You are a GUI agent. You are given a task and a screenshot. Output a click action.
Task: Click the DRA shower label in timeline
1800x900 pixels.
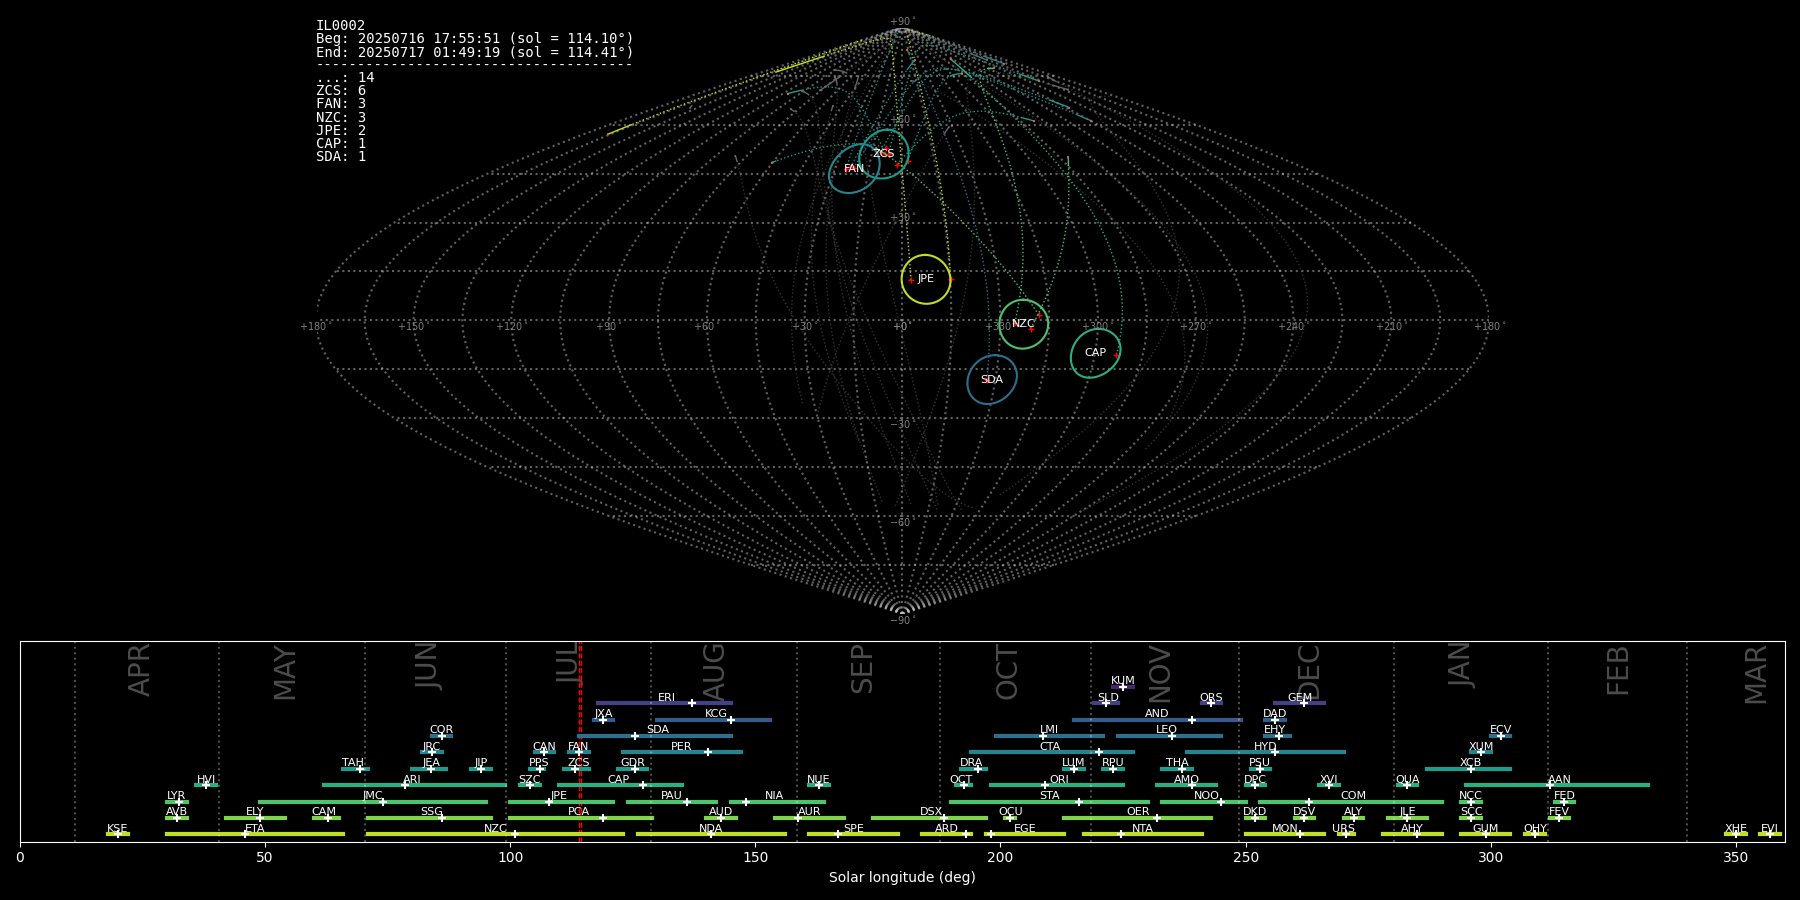pos(971,763)
